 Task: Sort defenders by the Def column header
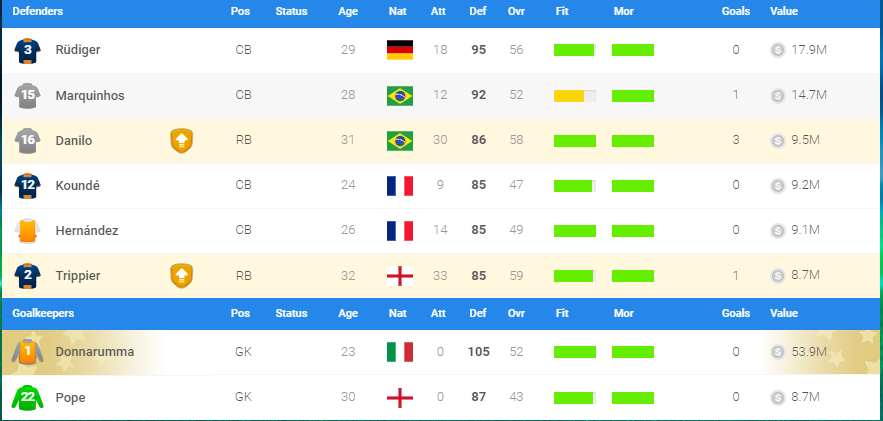(x=478, y=11)
